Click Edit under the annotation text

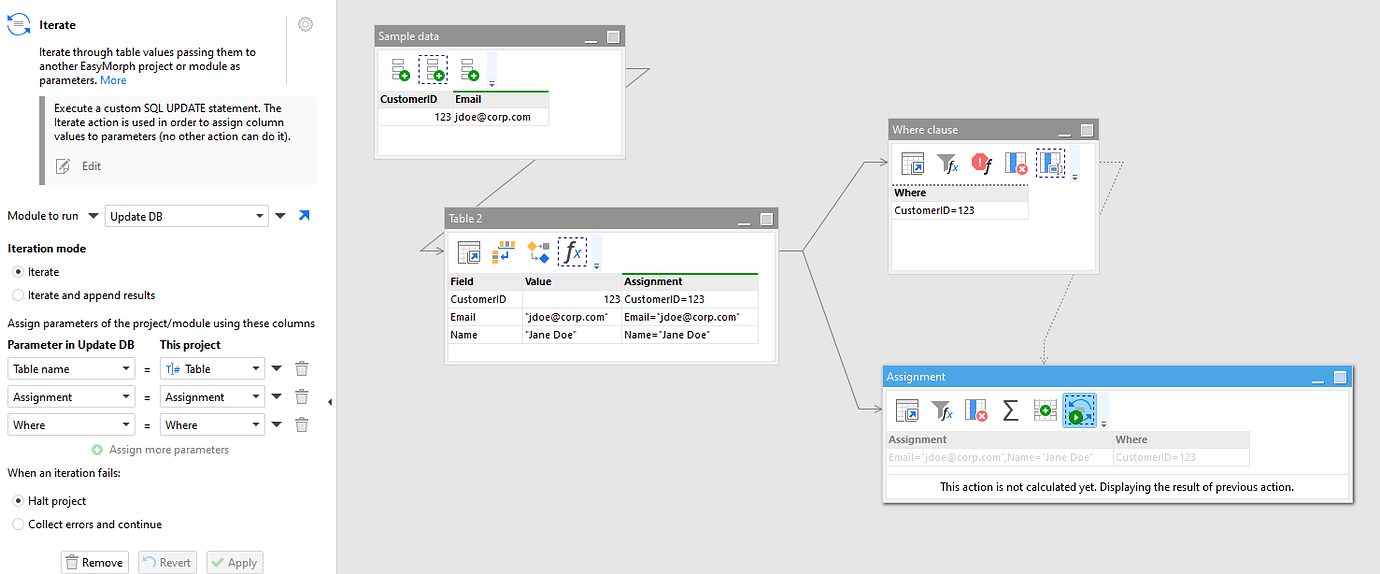91,166
